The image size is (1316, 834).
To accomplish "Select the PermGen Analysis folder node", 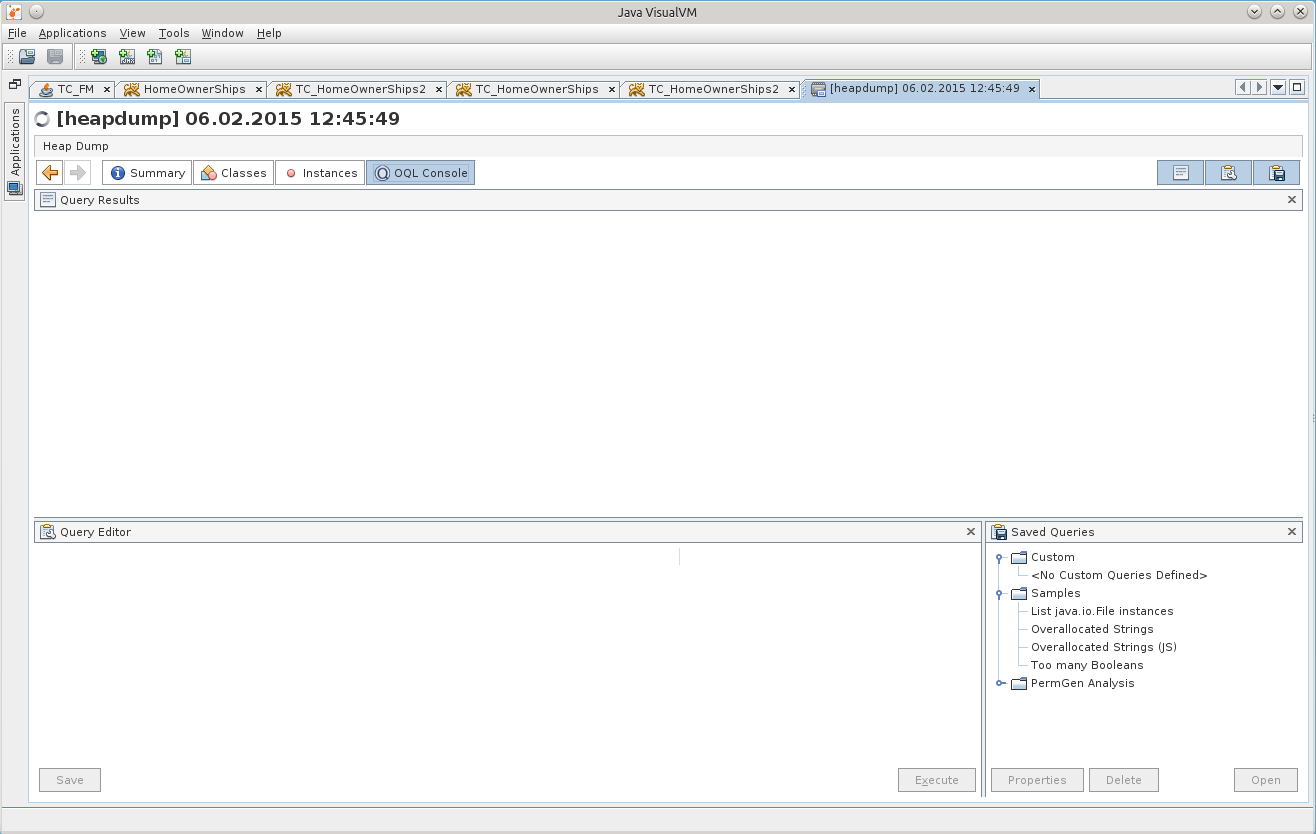I will [1082, 684].
